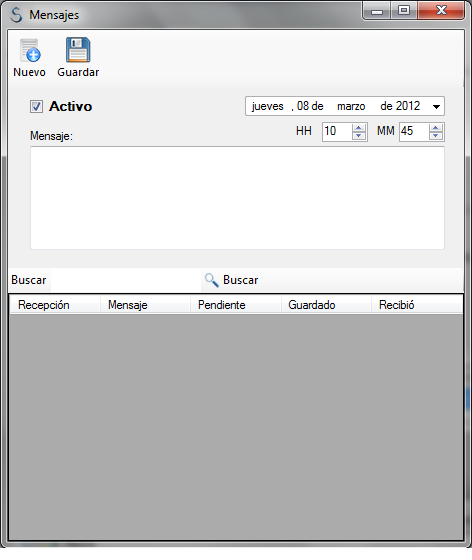Screen dimensions: 472x560
Task: Select the year 2012 in date field
Action: (408, 106)
